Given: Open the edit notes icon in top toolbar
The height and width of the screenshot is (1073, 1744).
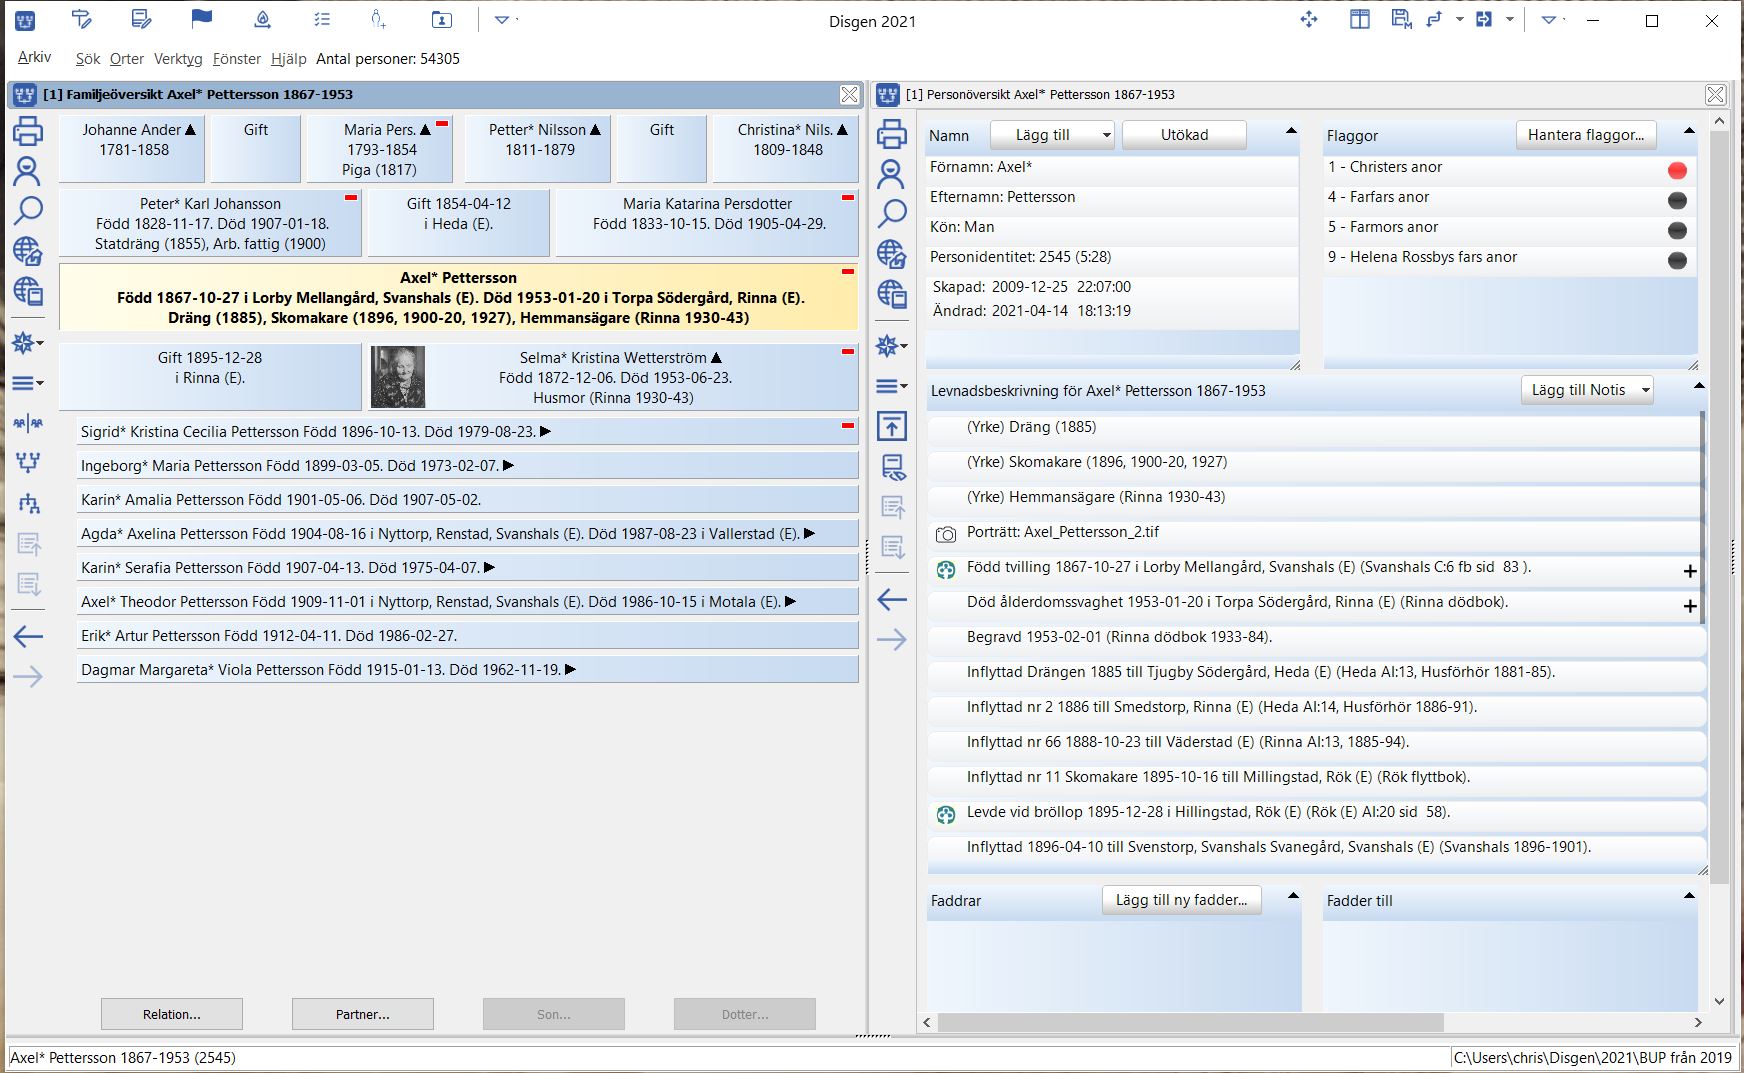Looking at the screenshot, I should coord(142,19).
